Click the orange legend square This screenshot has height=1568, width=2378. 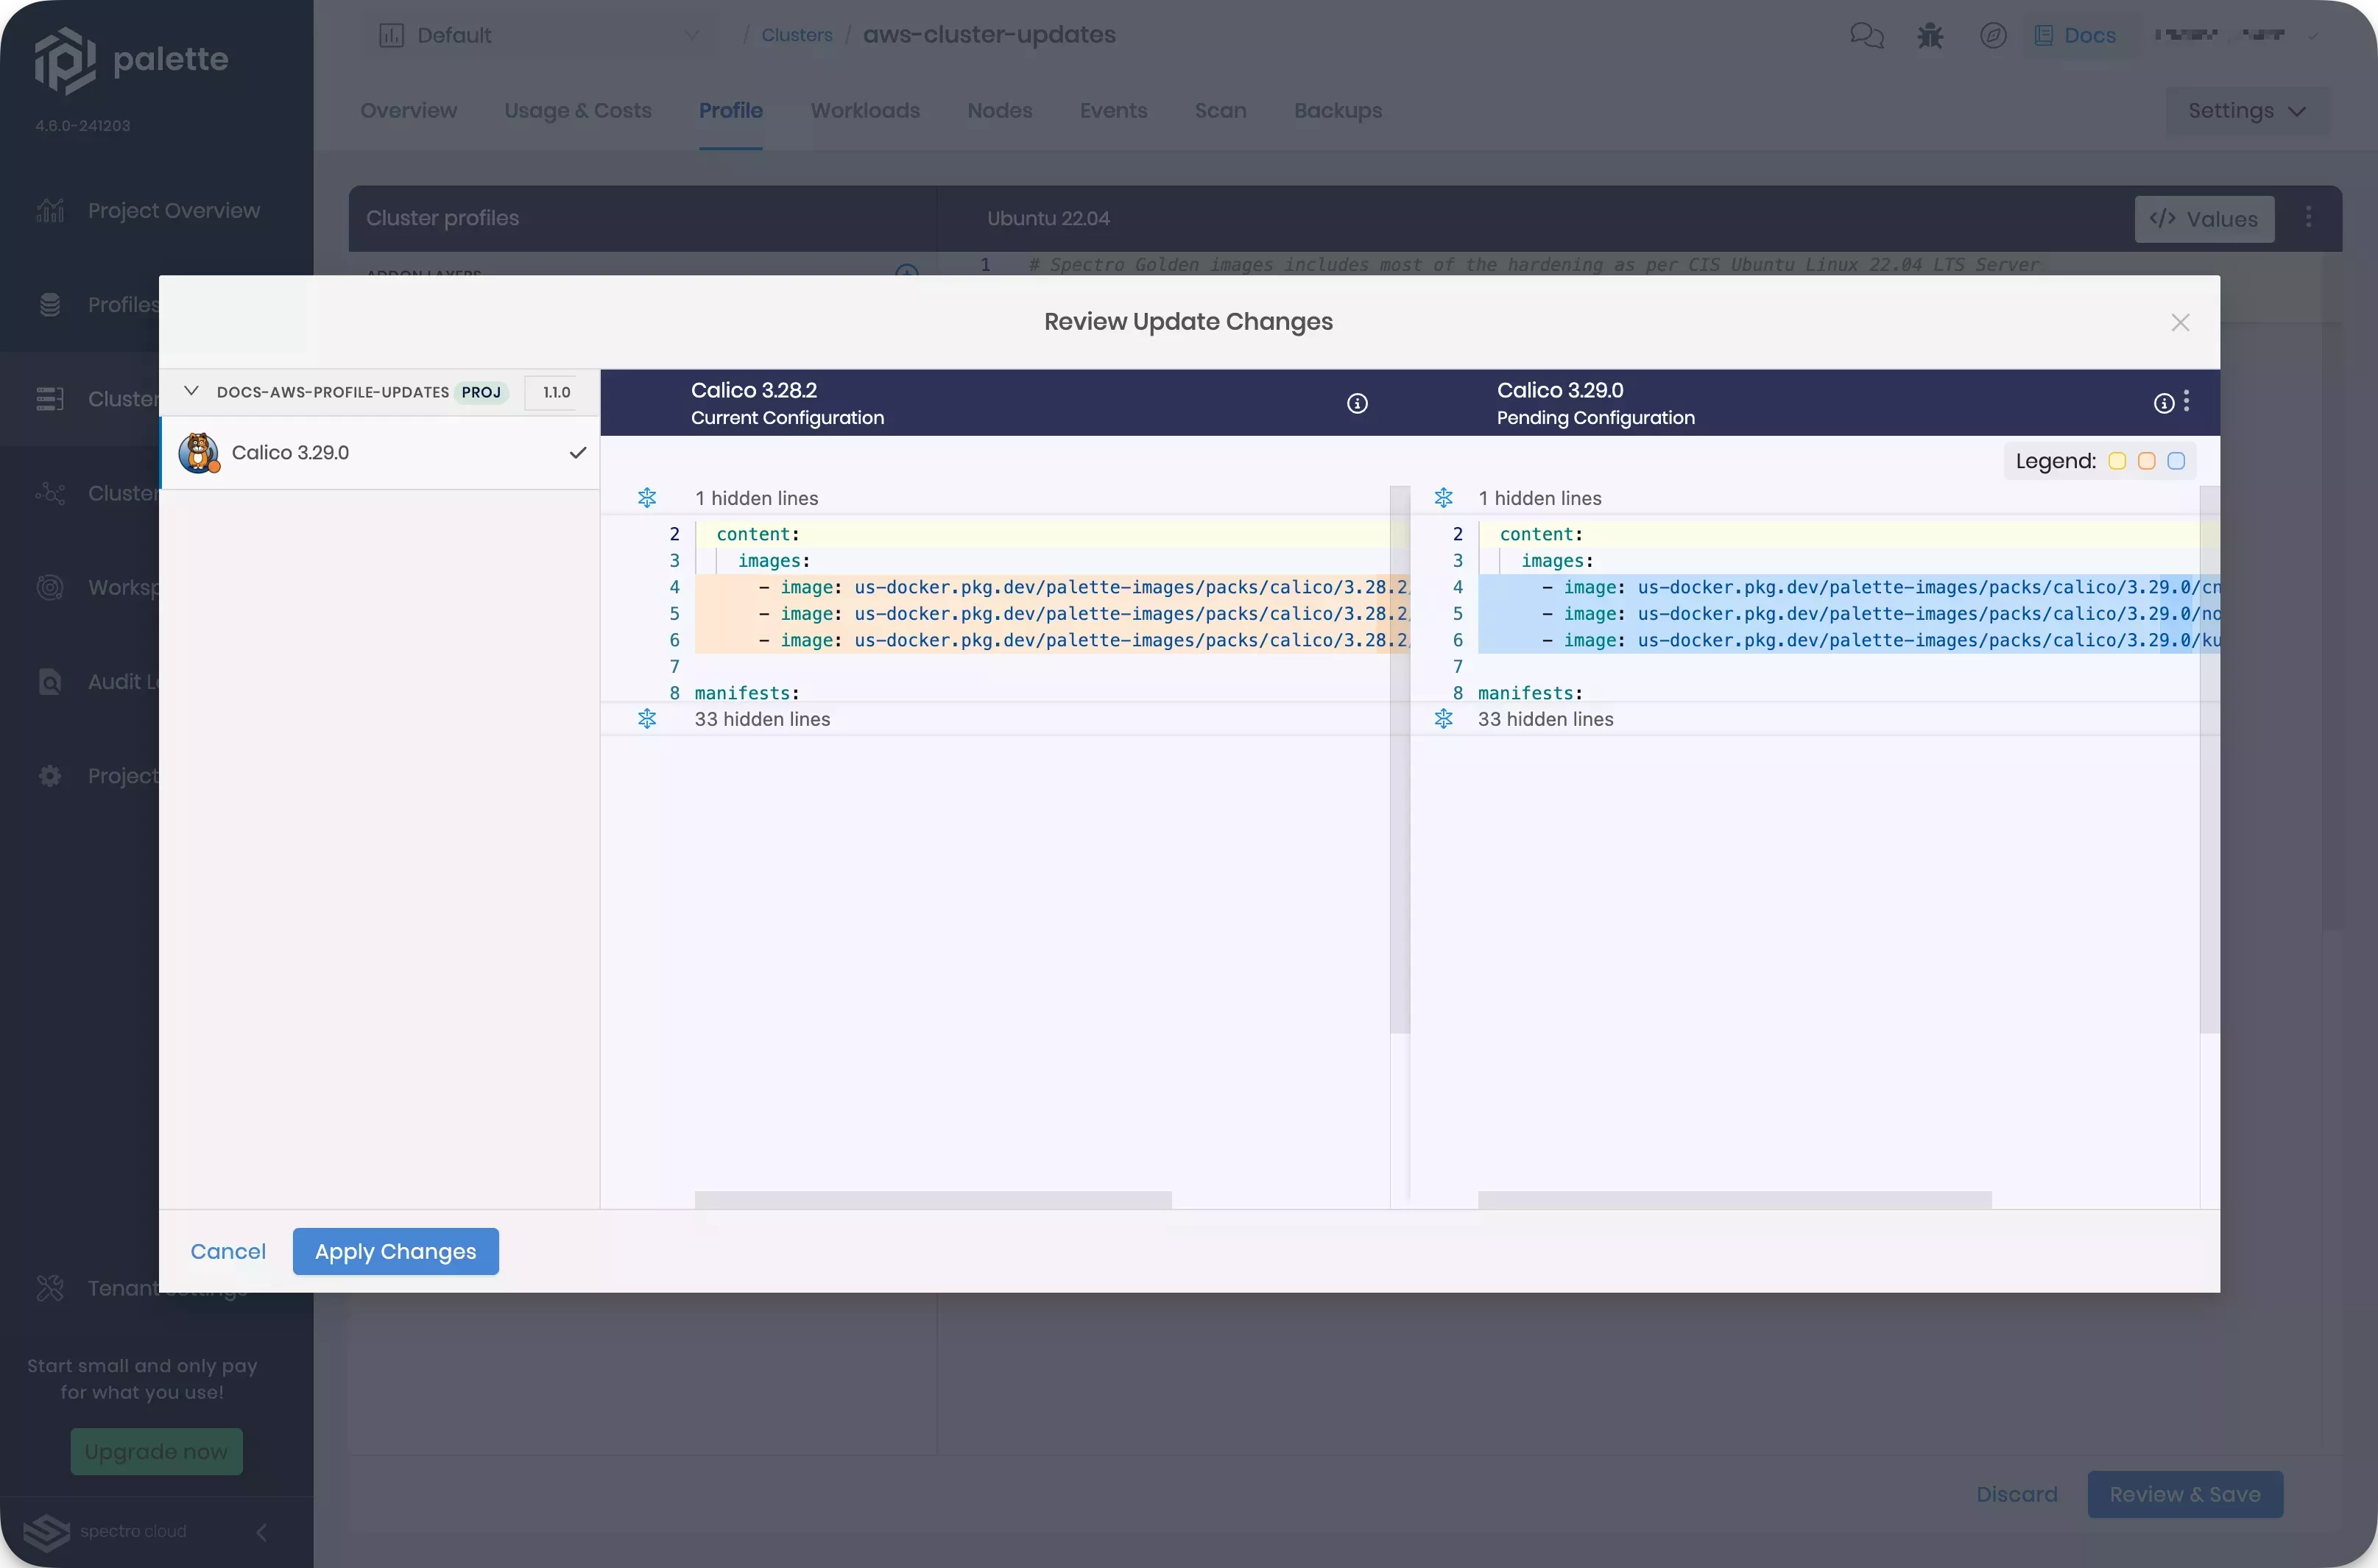(x=2146, y=461)
